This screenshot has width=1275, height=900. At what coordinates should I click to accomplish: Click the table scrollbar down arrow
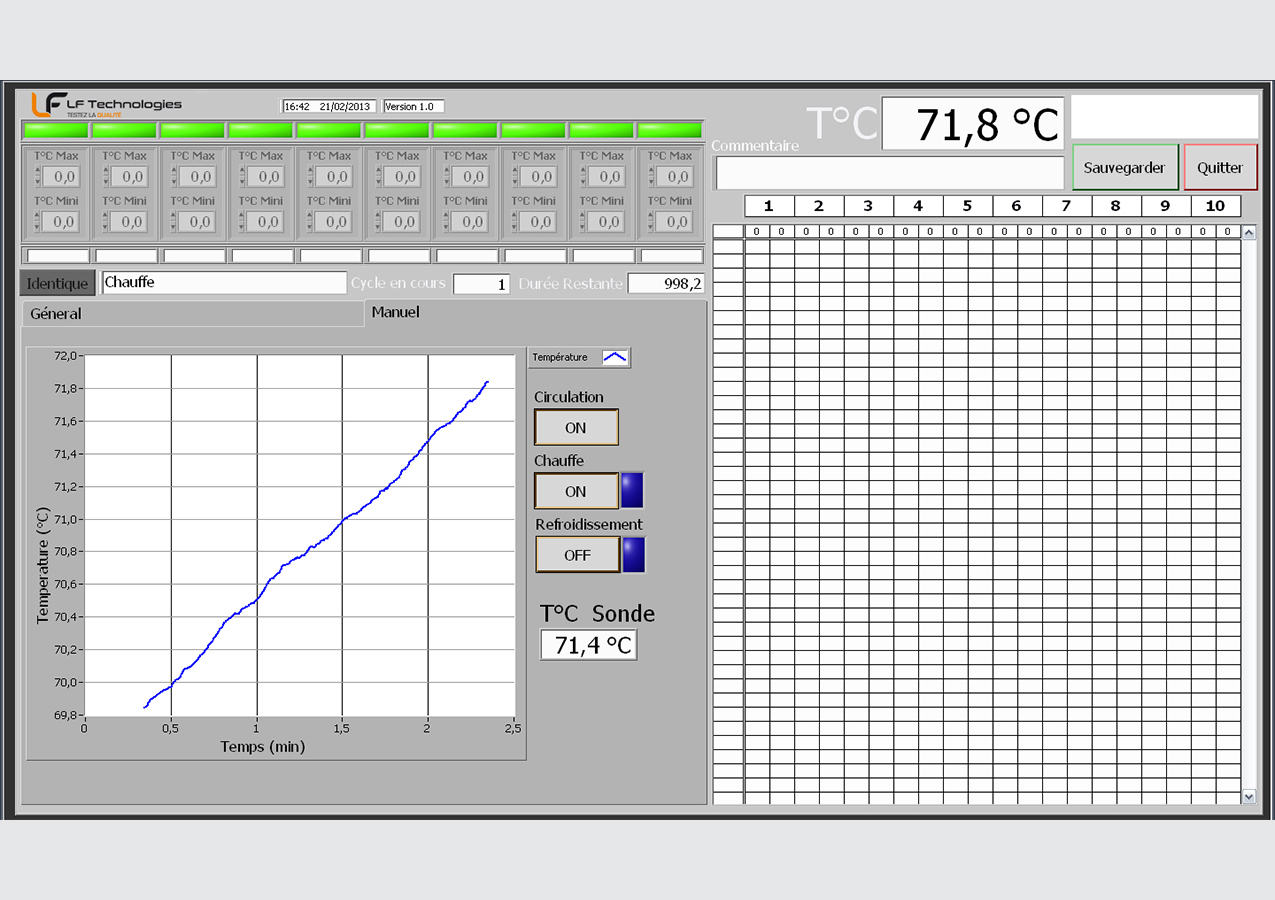tap(1248, 796)
